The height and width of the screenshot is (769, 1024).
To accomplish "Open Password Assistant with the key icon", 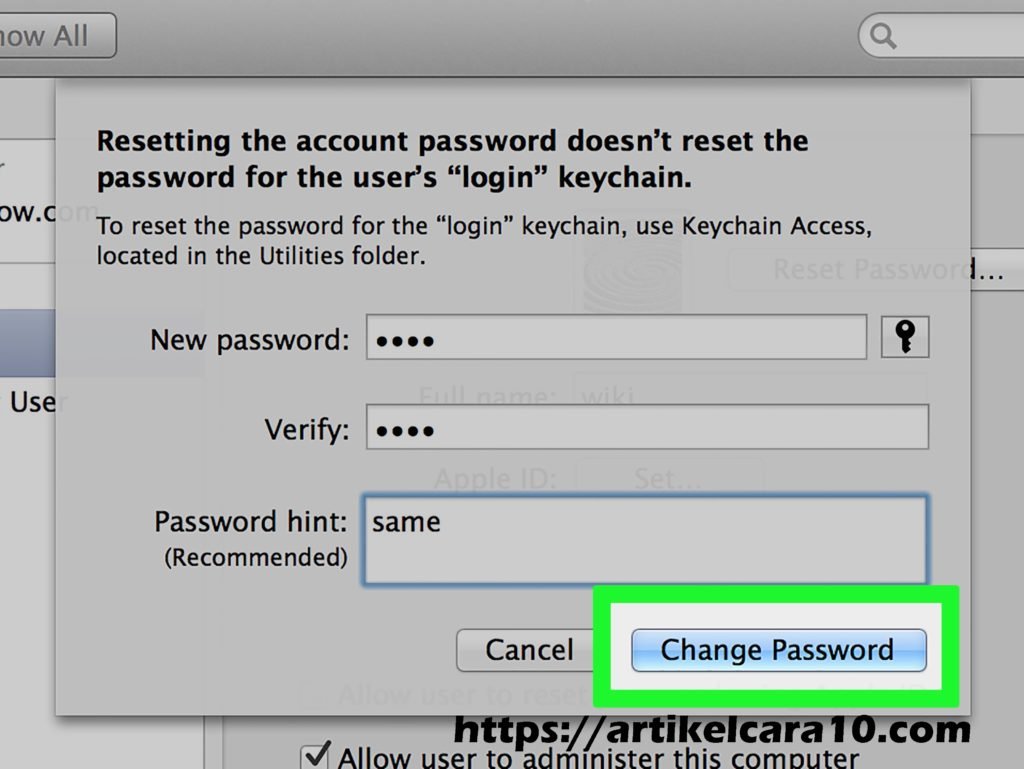I will point(905,337).
